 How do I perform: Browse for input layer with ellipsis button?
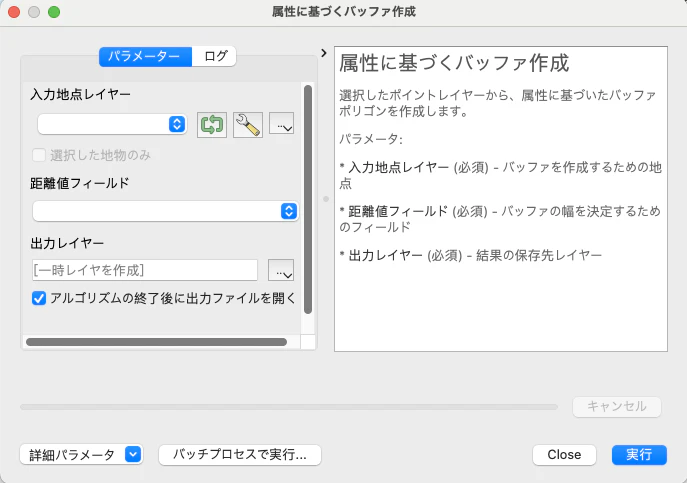coord(281,124)
